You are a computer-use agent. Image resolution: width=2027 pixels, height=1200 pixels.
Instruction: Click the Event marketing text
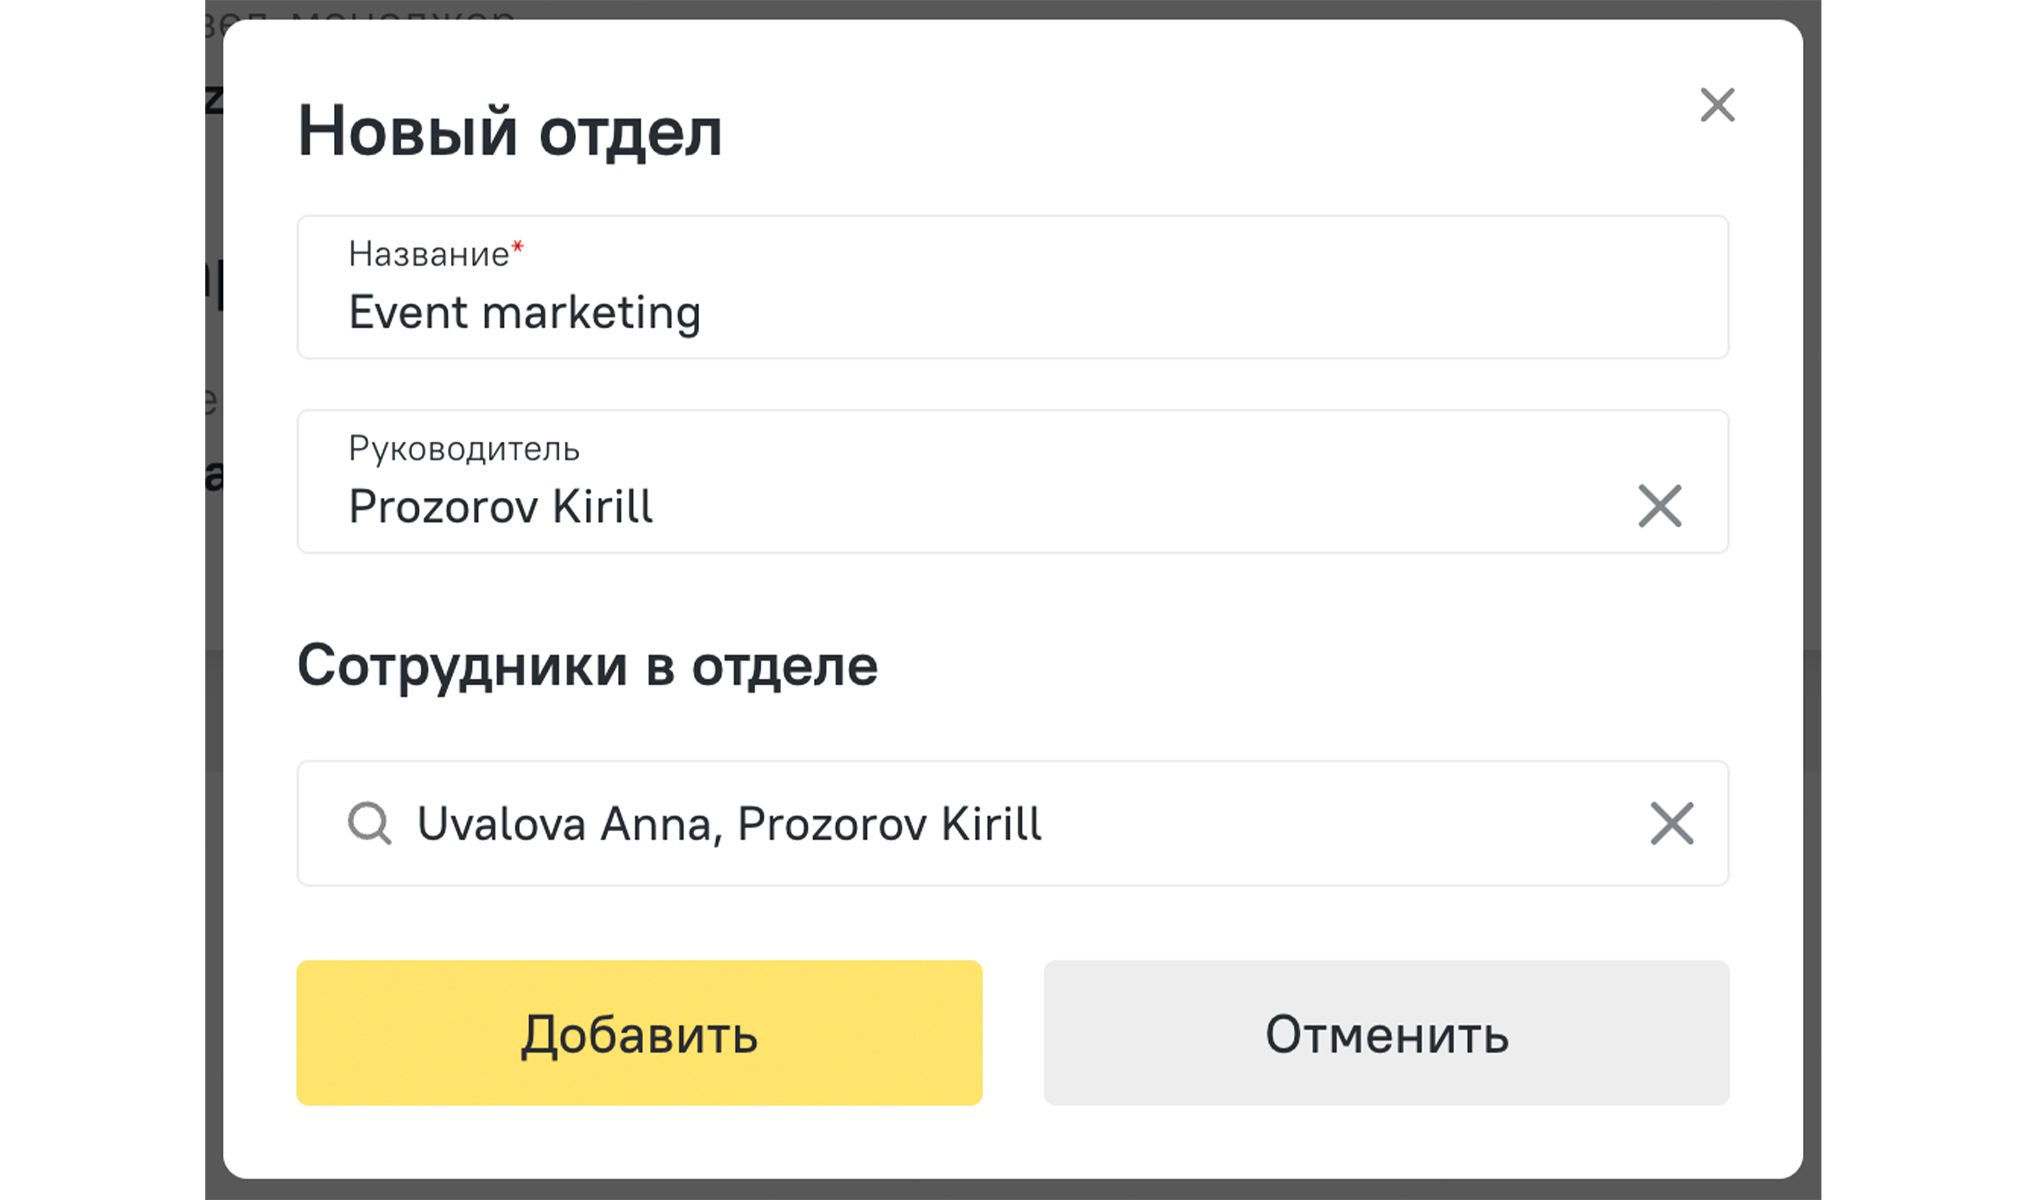[x=524, y=313]
